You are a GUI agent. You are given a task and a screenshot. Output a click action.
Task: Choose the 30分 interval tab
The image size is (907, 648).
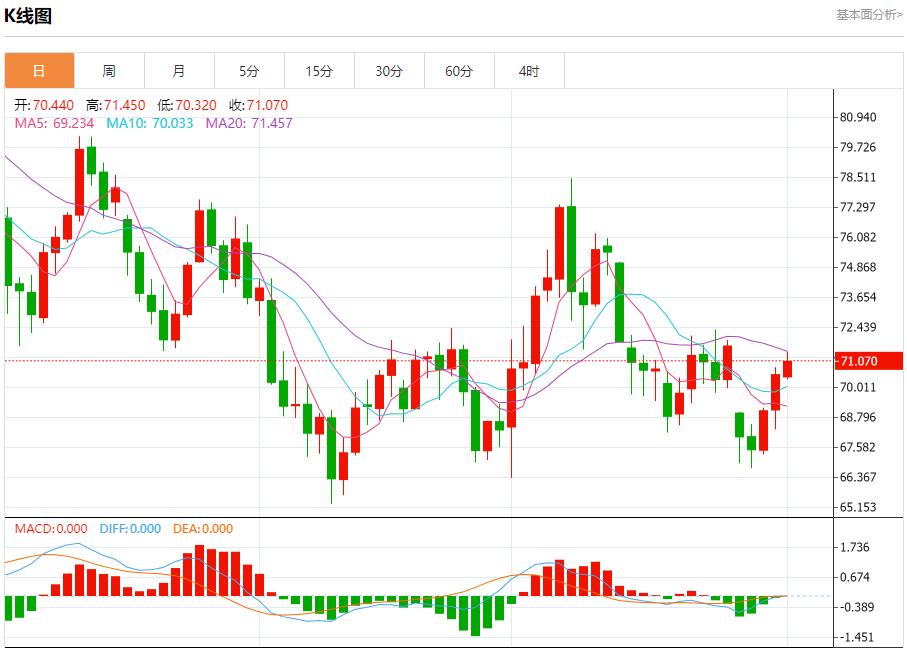[x=389, y=71]
